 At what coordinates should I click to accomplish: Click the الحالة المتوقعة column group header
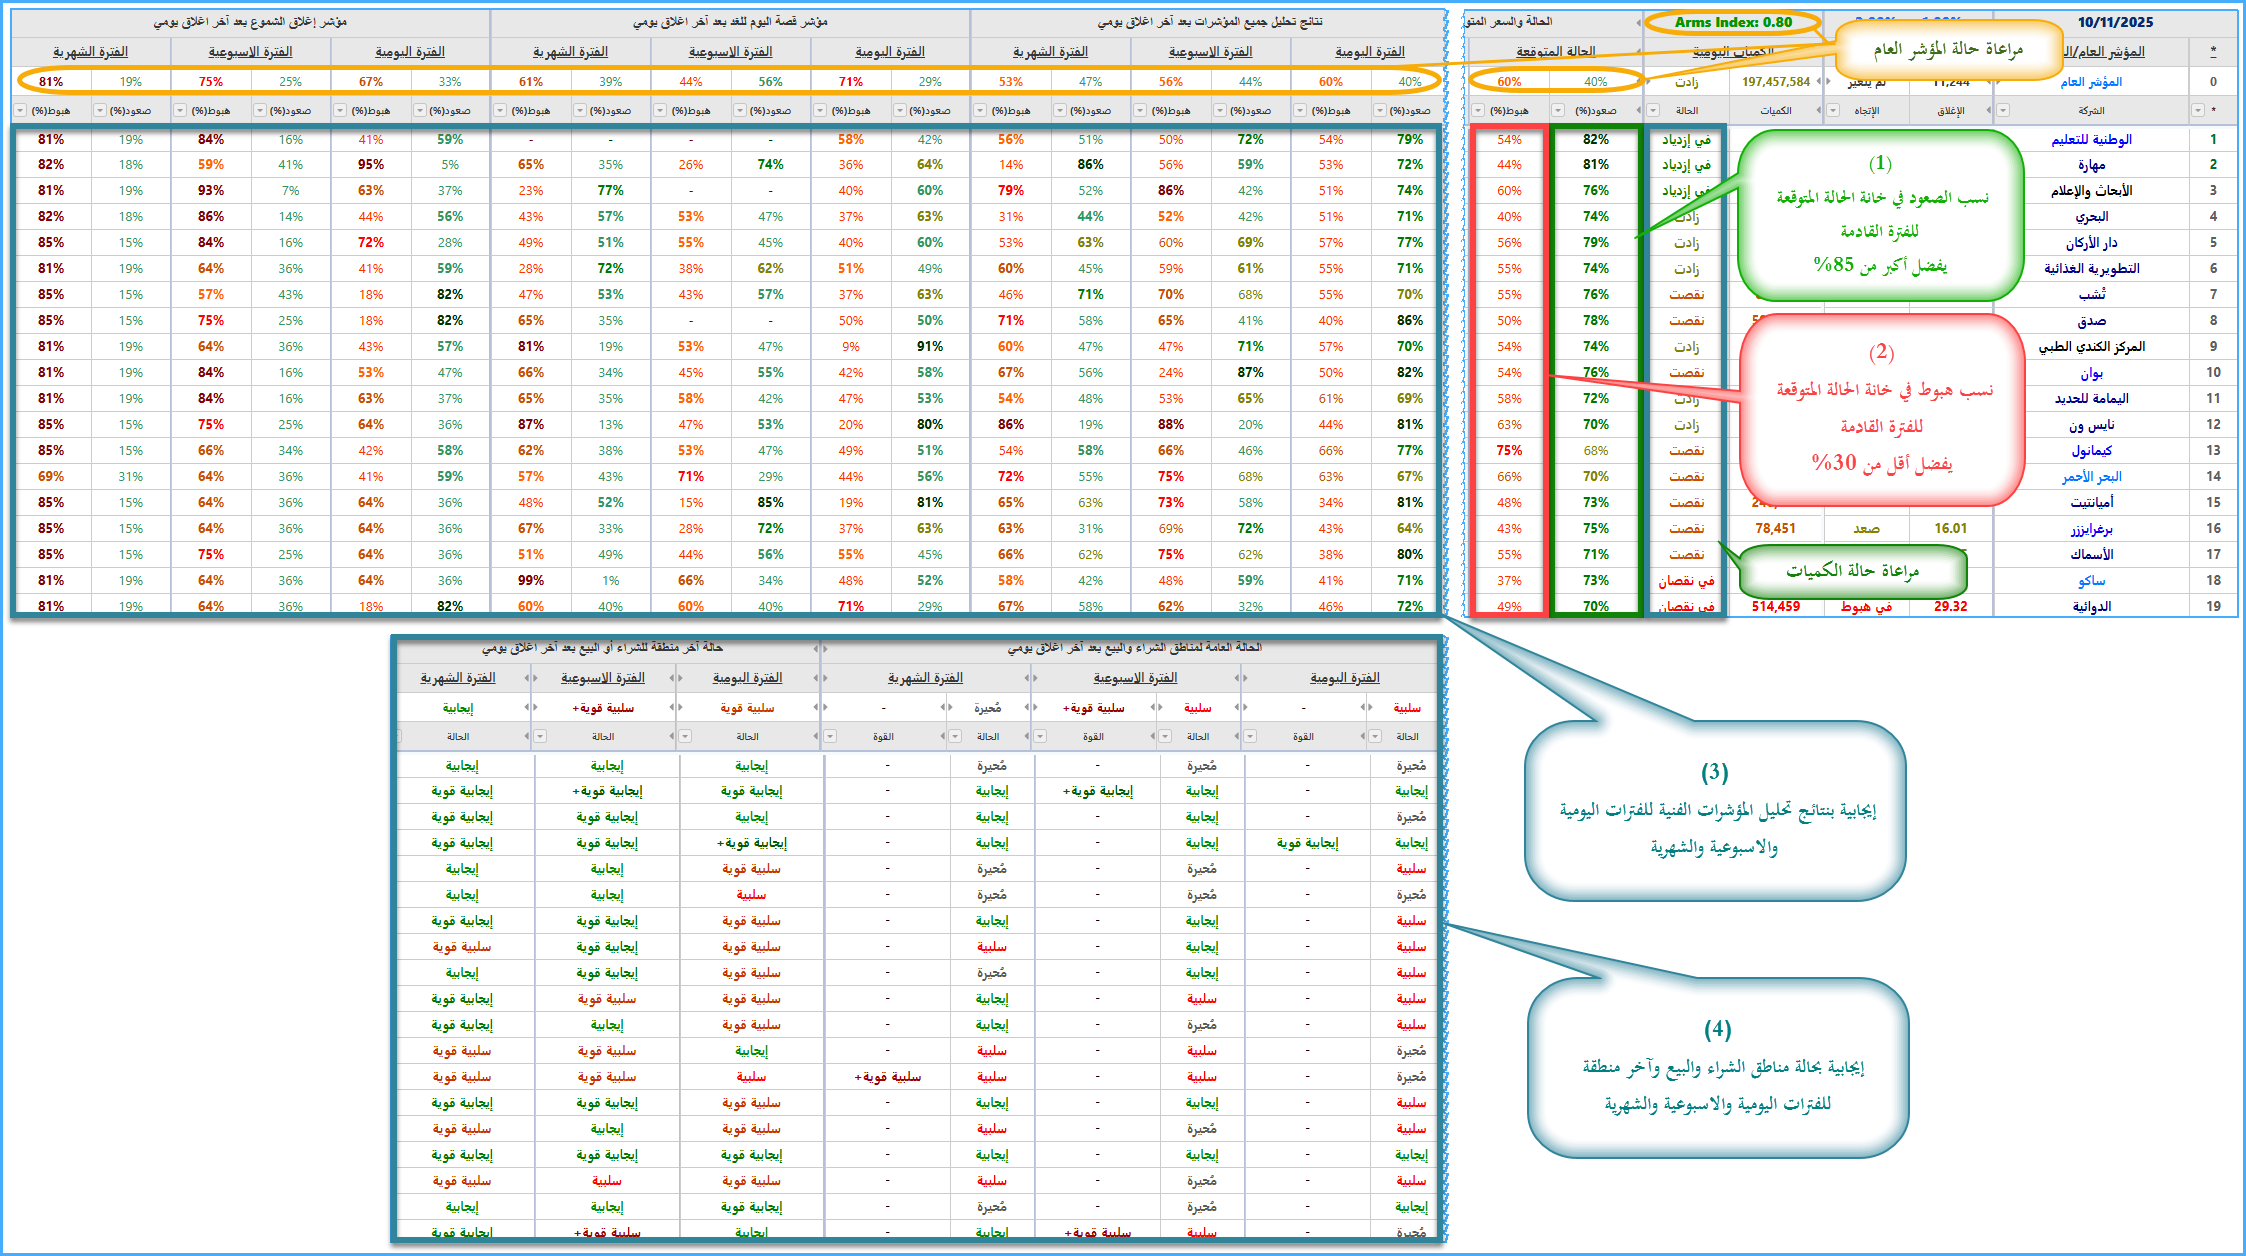coord(1555,52)
